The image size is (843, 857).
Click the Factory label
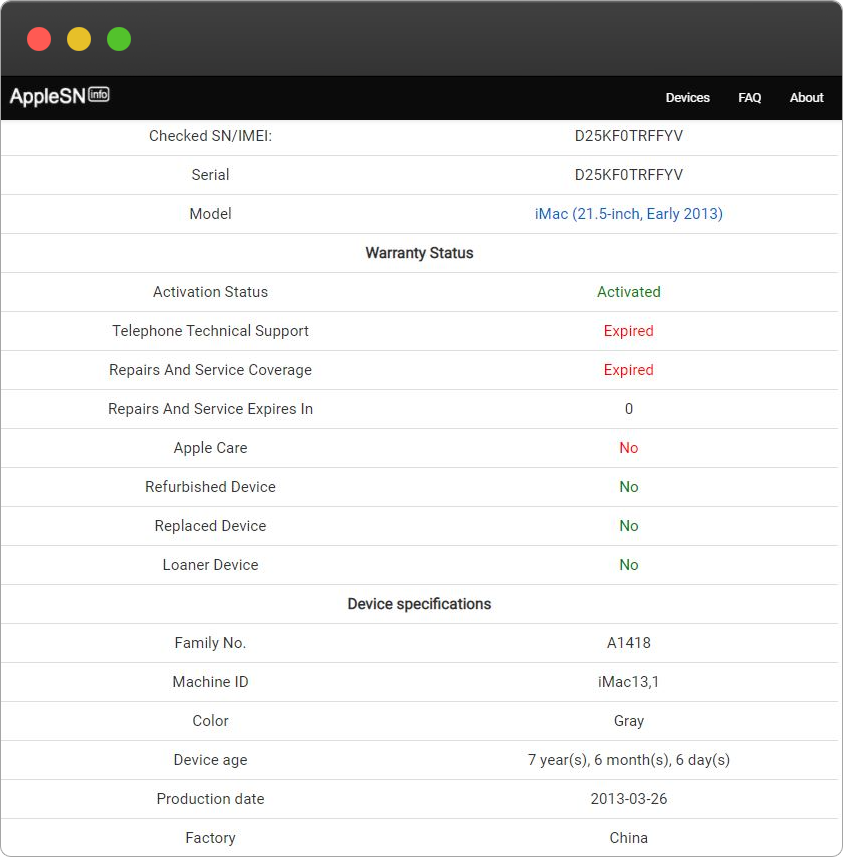(210, 838)
